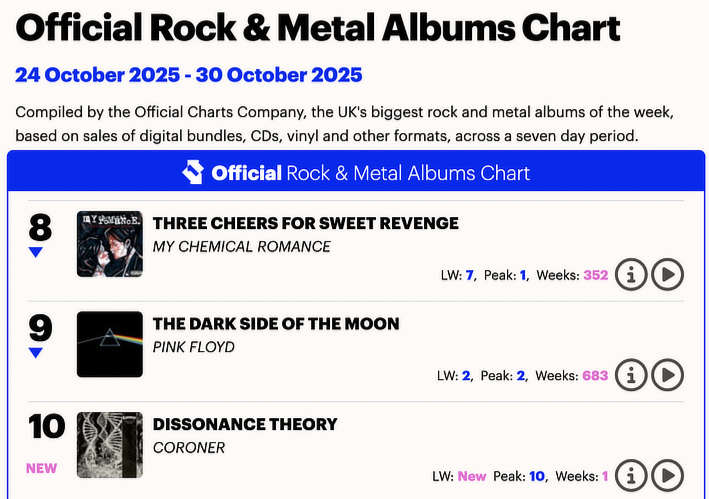Click the 24 October – 30 October date range
Screen dimensions: 709x499
point(189,75)
